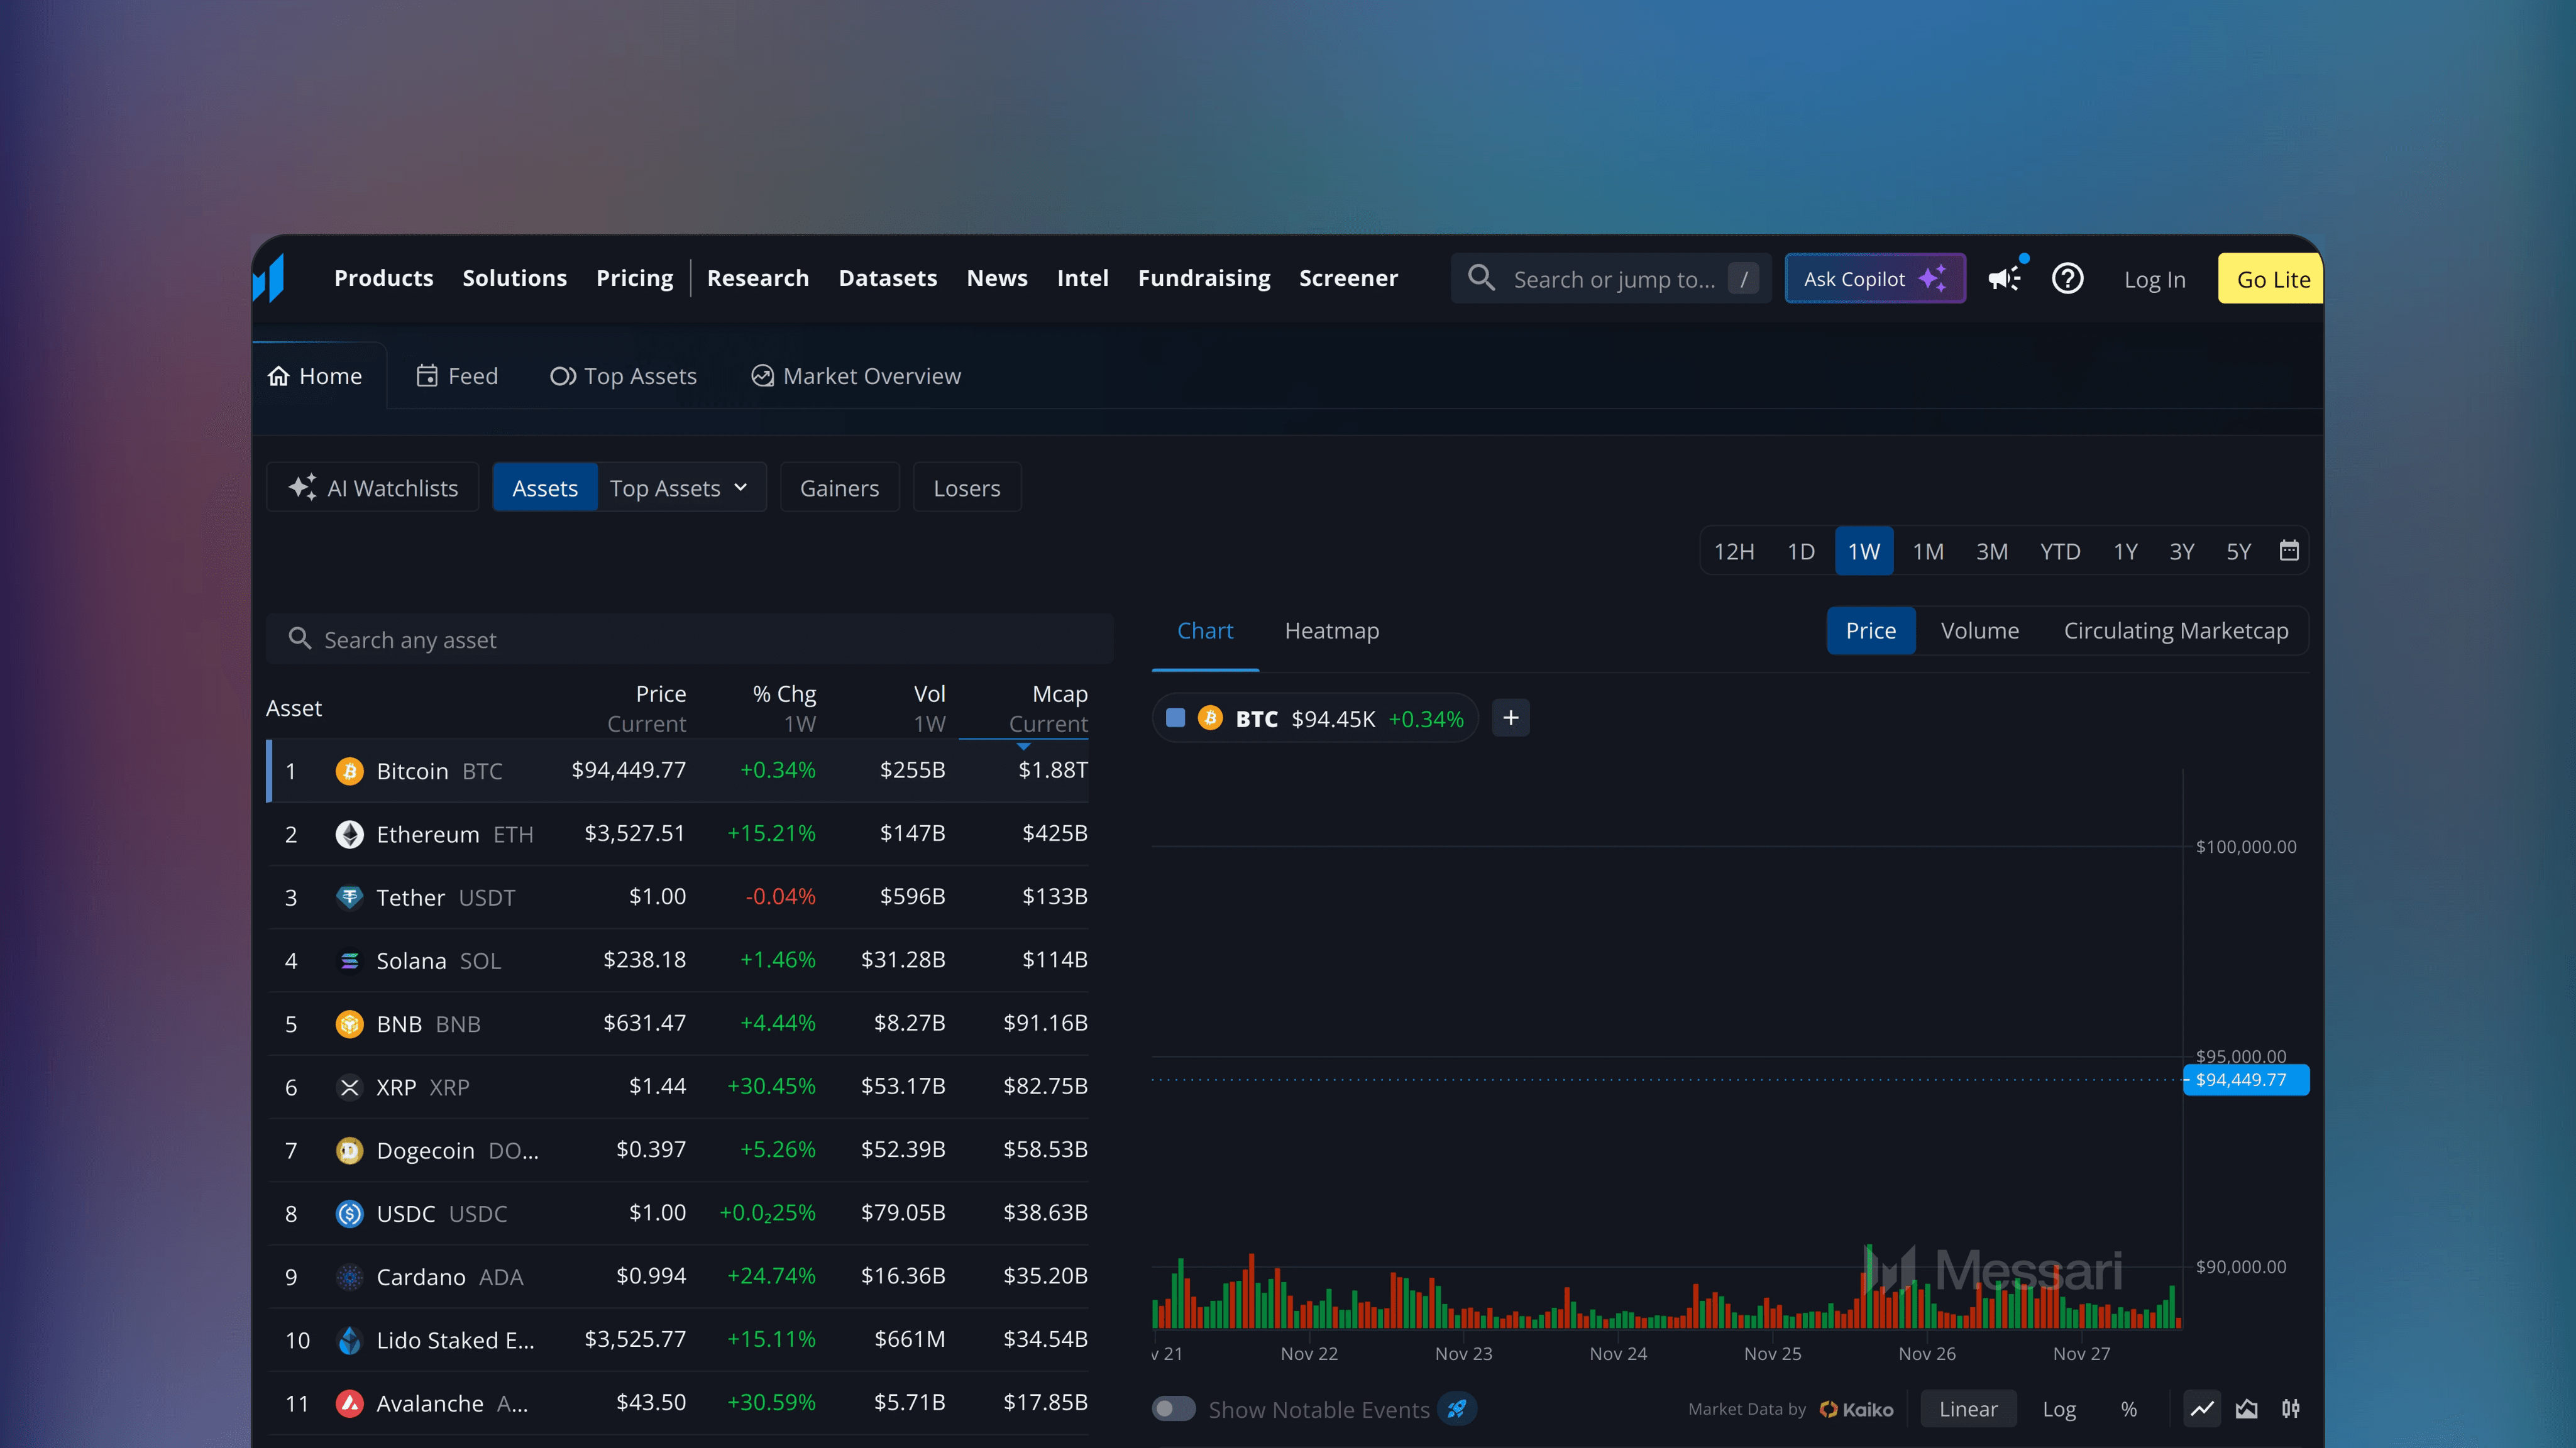Uncheck the BTC series checkbox on chart
The height and width of the screenshot is (1448, 2576).
1176,717
